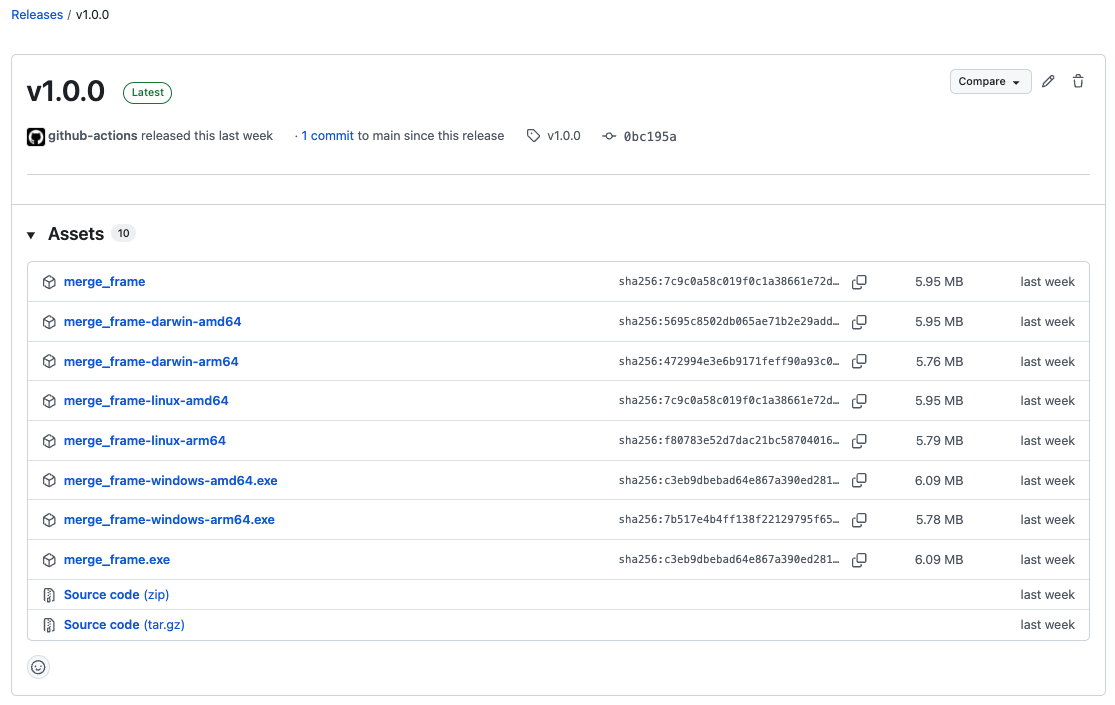Open the Compare dropdown
The height and width of the screenshot is (705, 1115).
pyautogui.click(x=990, y=81)
